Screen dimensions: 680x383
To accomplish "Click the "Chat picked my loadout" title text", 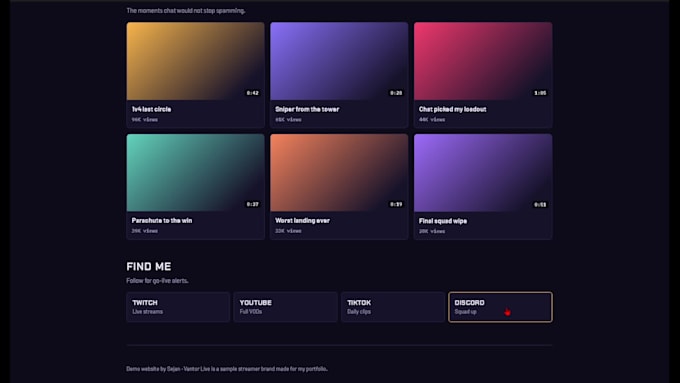I will click(x=452, y=109).
